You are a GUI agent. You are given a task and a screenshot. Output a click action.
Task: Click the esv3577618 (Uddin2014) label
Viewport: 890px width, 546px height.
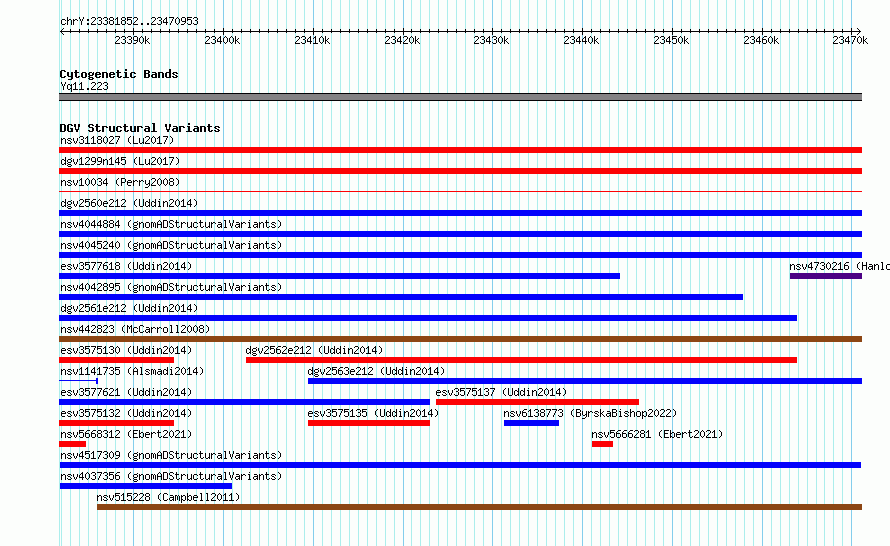126,266
